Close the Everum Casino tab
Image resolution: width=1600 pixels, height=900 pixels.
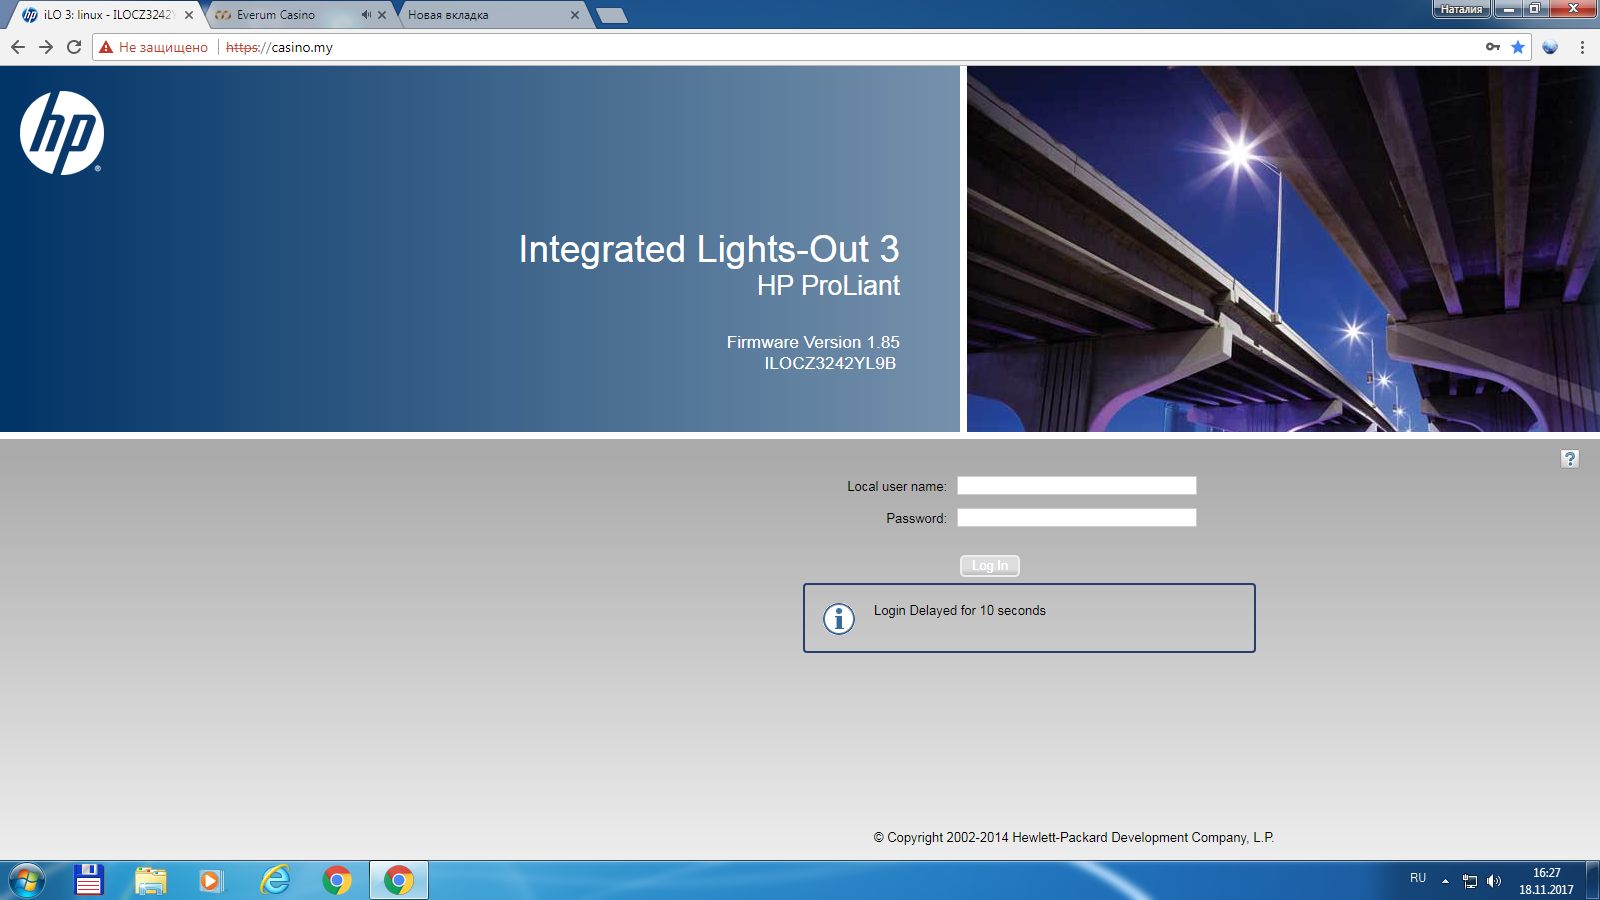point(382,15)
